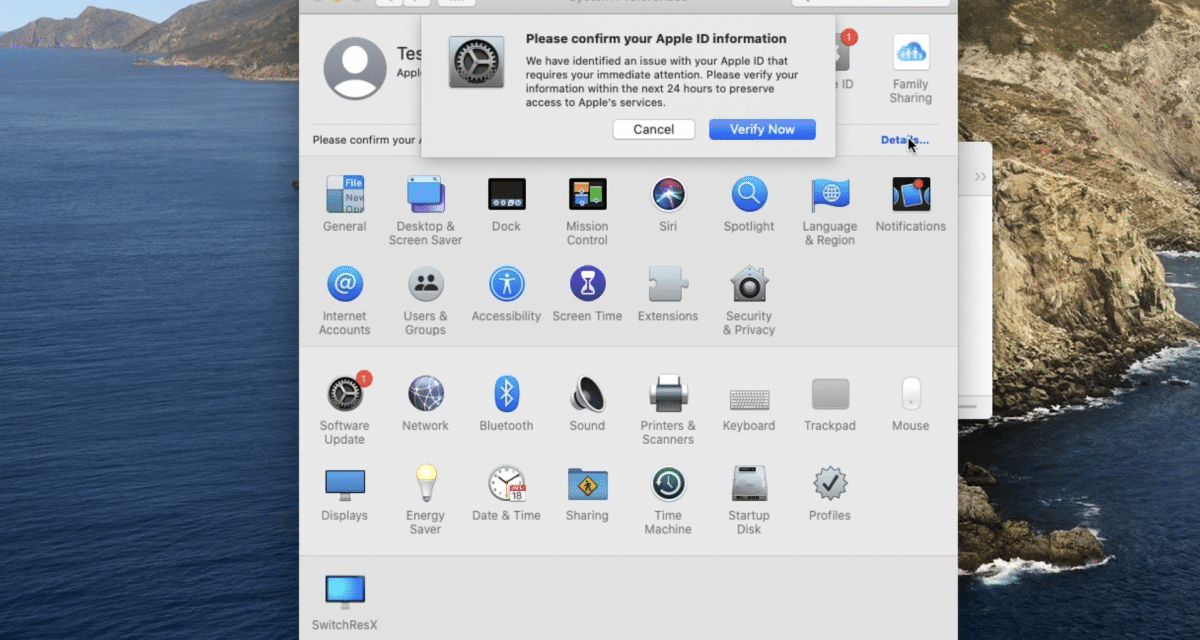
Task: Click Cancel in Apple ID dialog
Action: [654, 129]
